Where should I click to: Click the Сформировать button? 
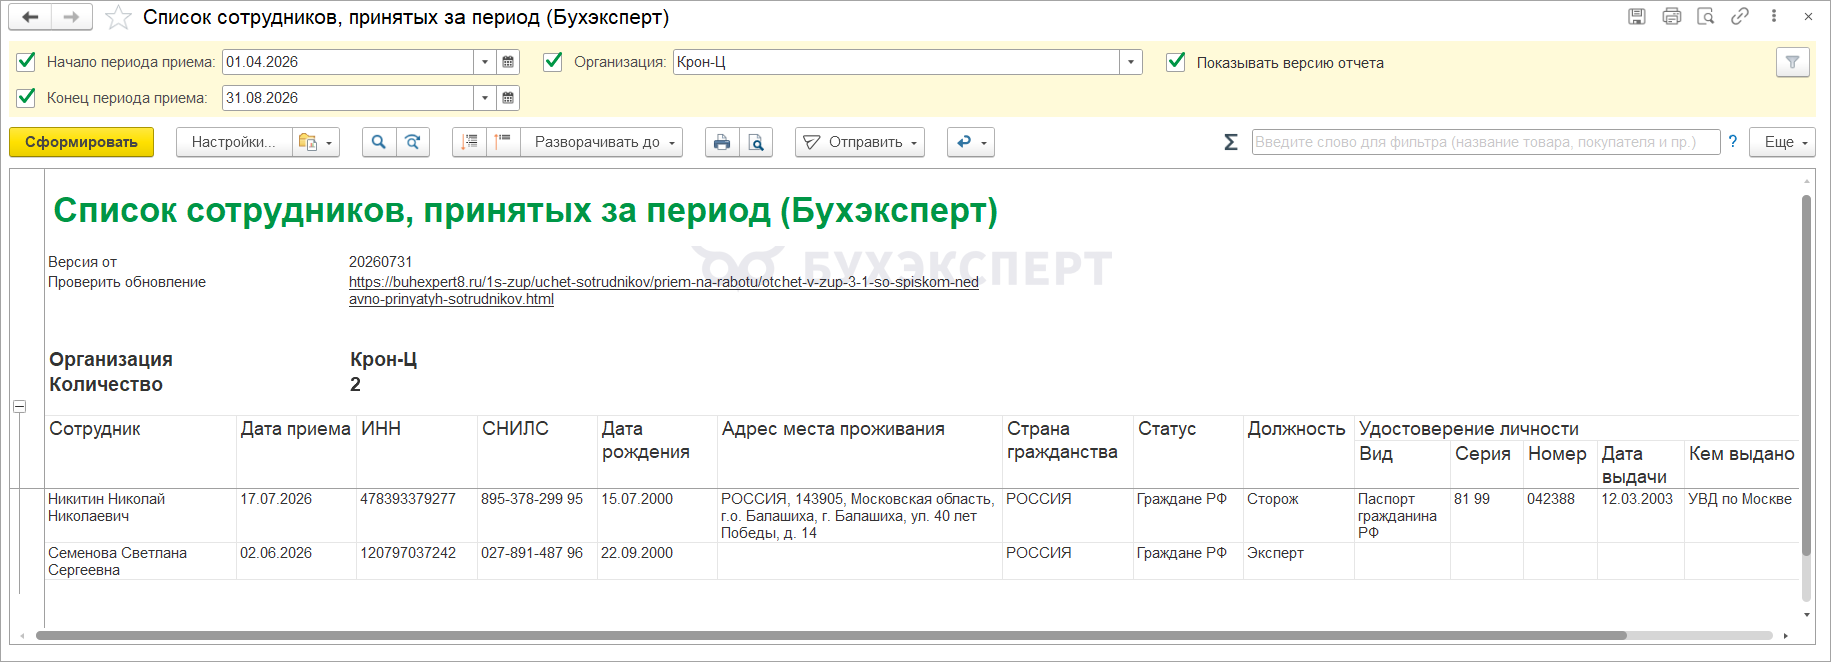[x=81, y=142]
